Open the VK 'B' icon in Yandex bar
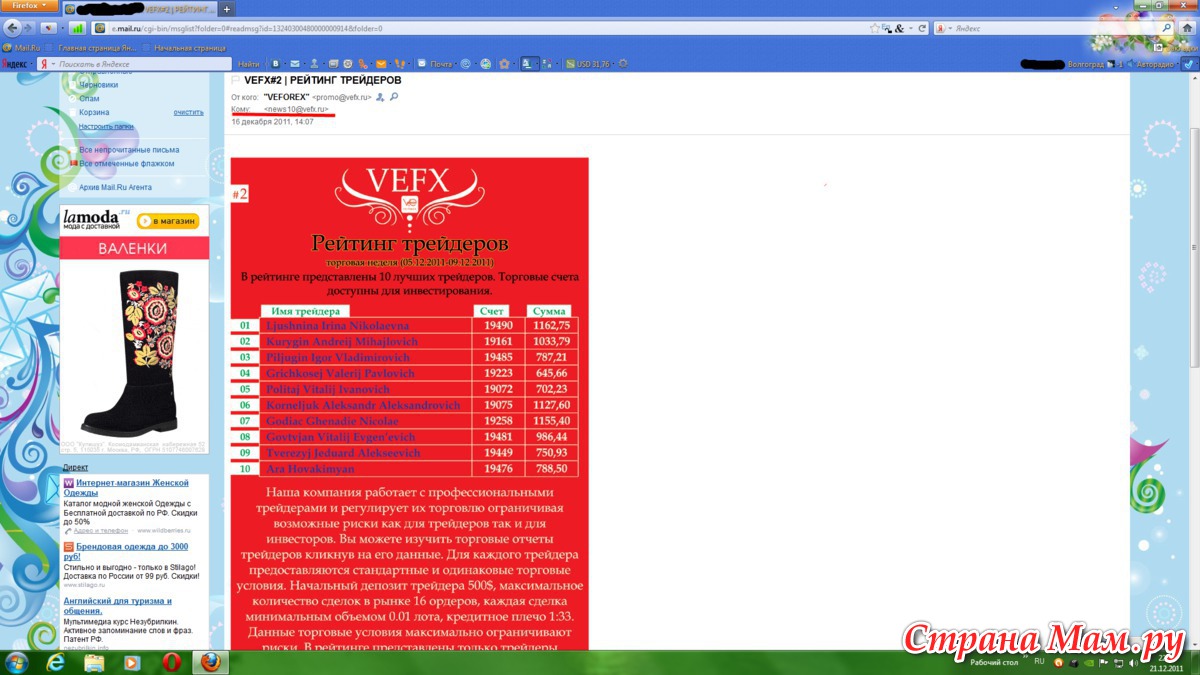This screenshot has width=1200, height=675. point(276,63)
